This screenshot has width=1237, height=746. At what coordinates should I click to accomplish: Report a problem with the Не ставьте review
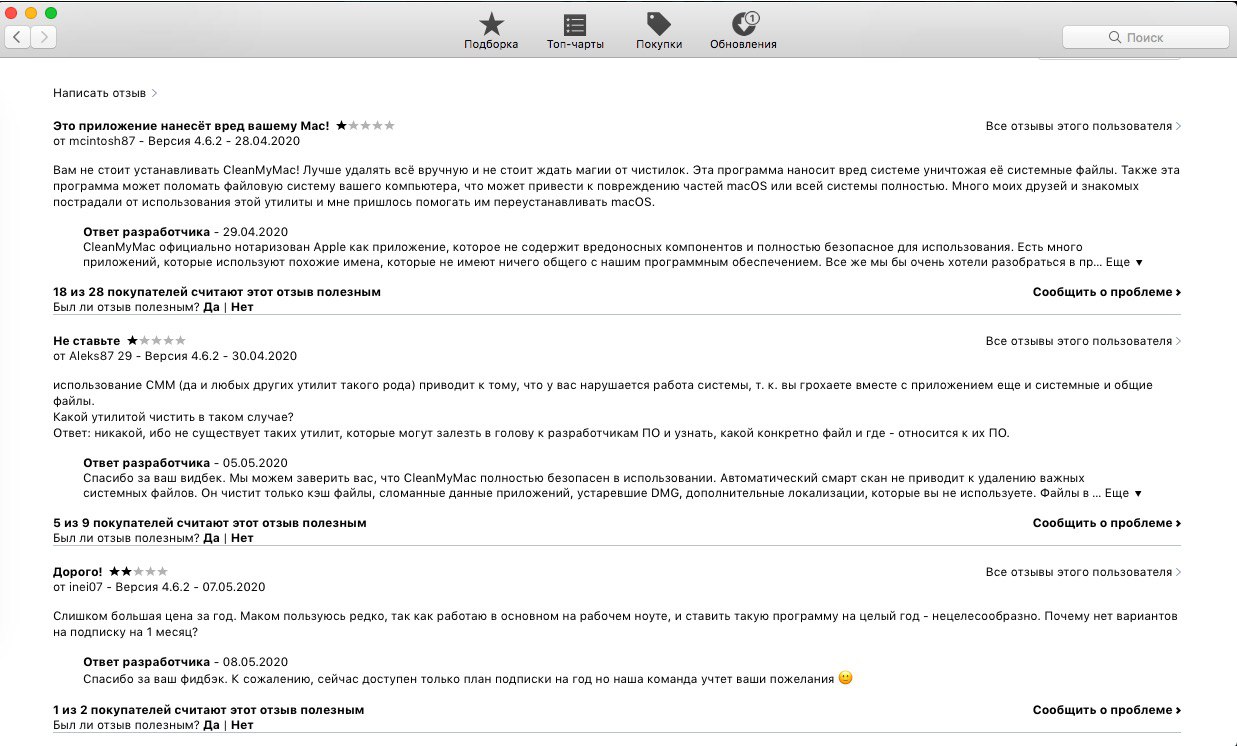coord(1107,523)
